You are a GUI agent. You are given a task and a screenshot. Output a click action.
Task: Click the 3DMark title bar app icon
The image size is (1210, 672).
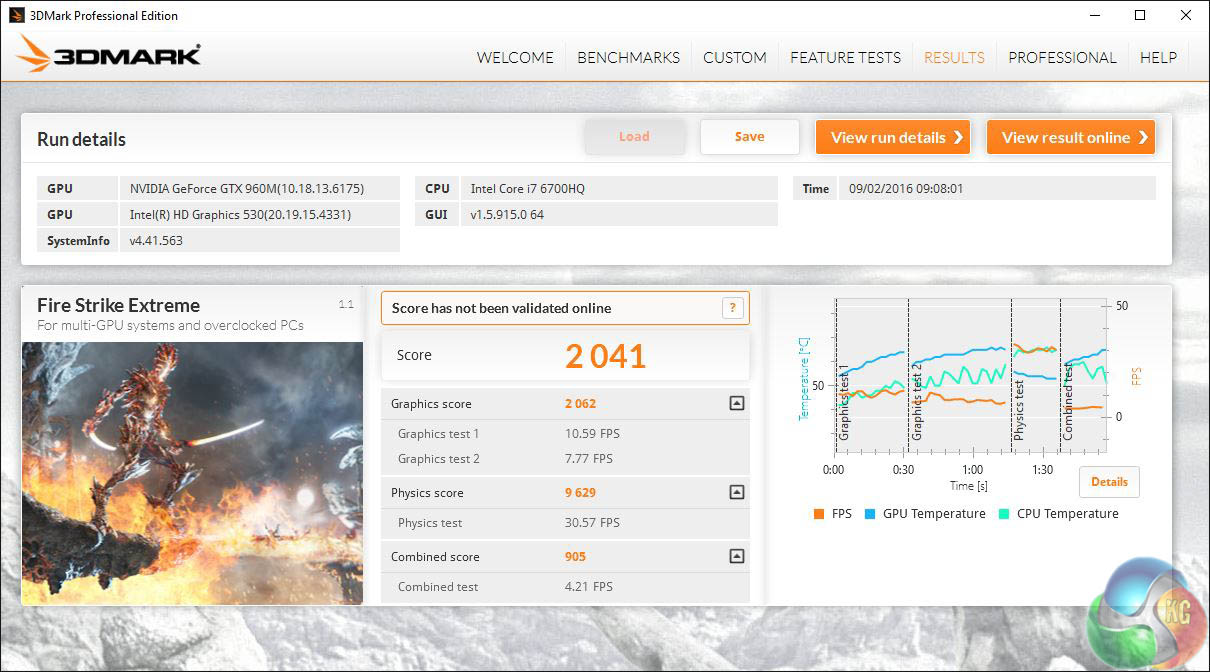(17, 15)
